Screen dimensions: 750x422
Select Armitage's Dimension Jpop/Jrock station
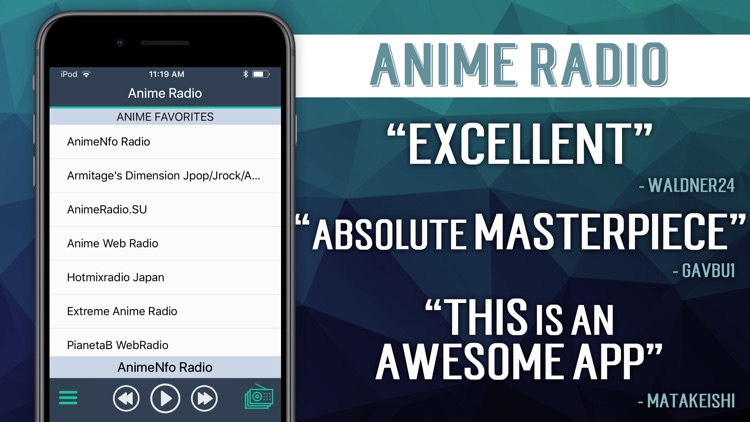[165, 176]
